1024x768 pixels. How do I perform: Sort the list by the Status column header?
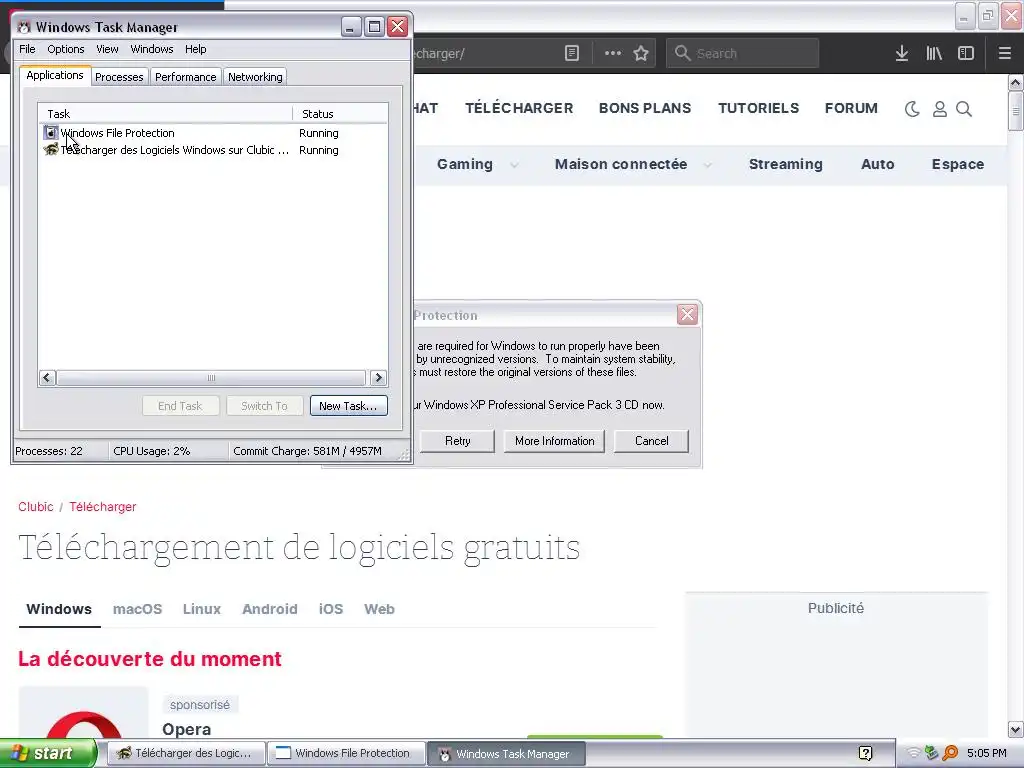click(x=340, y=114)
